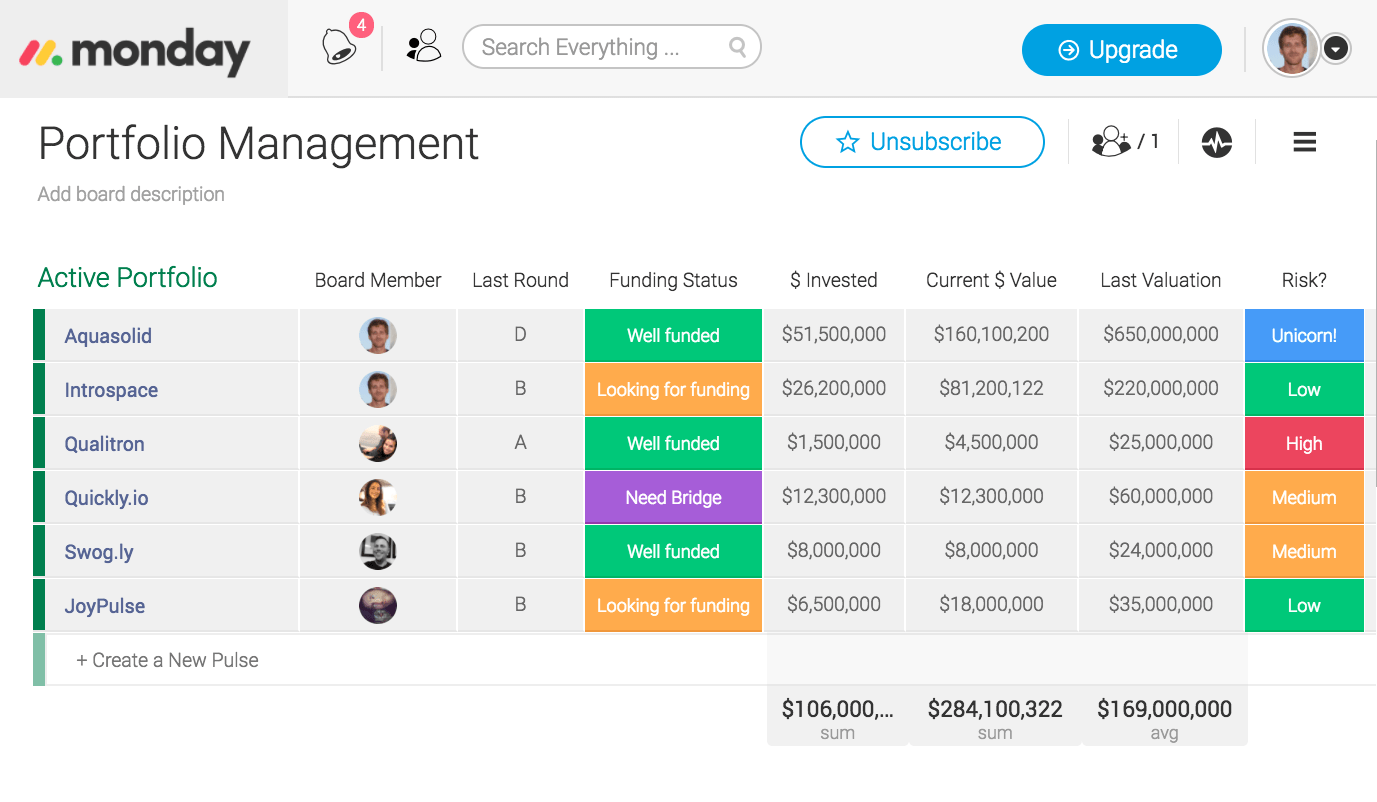The image size is (1377, 802).
Task: Click the Unicorn! risk label for Aquasolid
Action: 1304,335
